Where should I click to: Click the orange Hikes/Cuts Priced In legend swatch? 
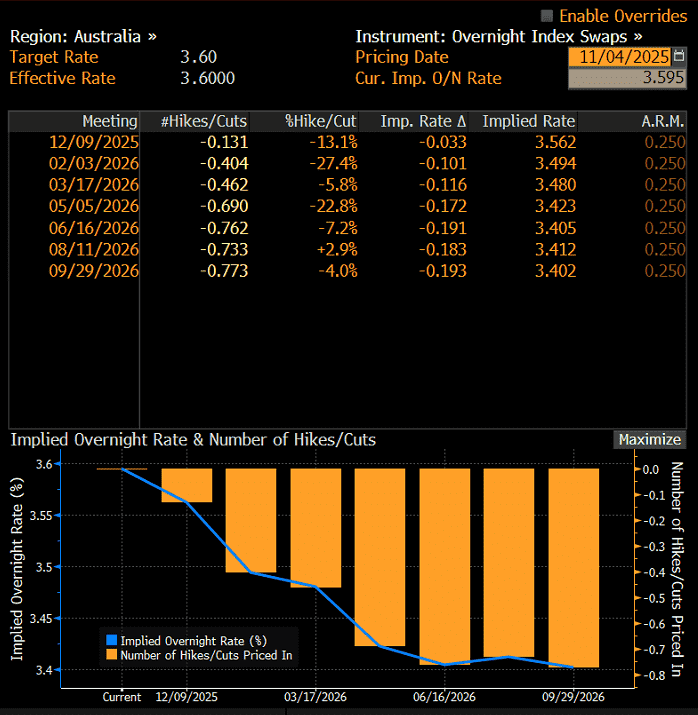[112, 655]
